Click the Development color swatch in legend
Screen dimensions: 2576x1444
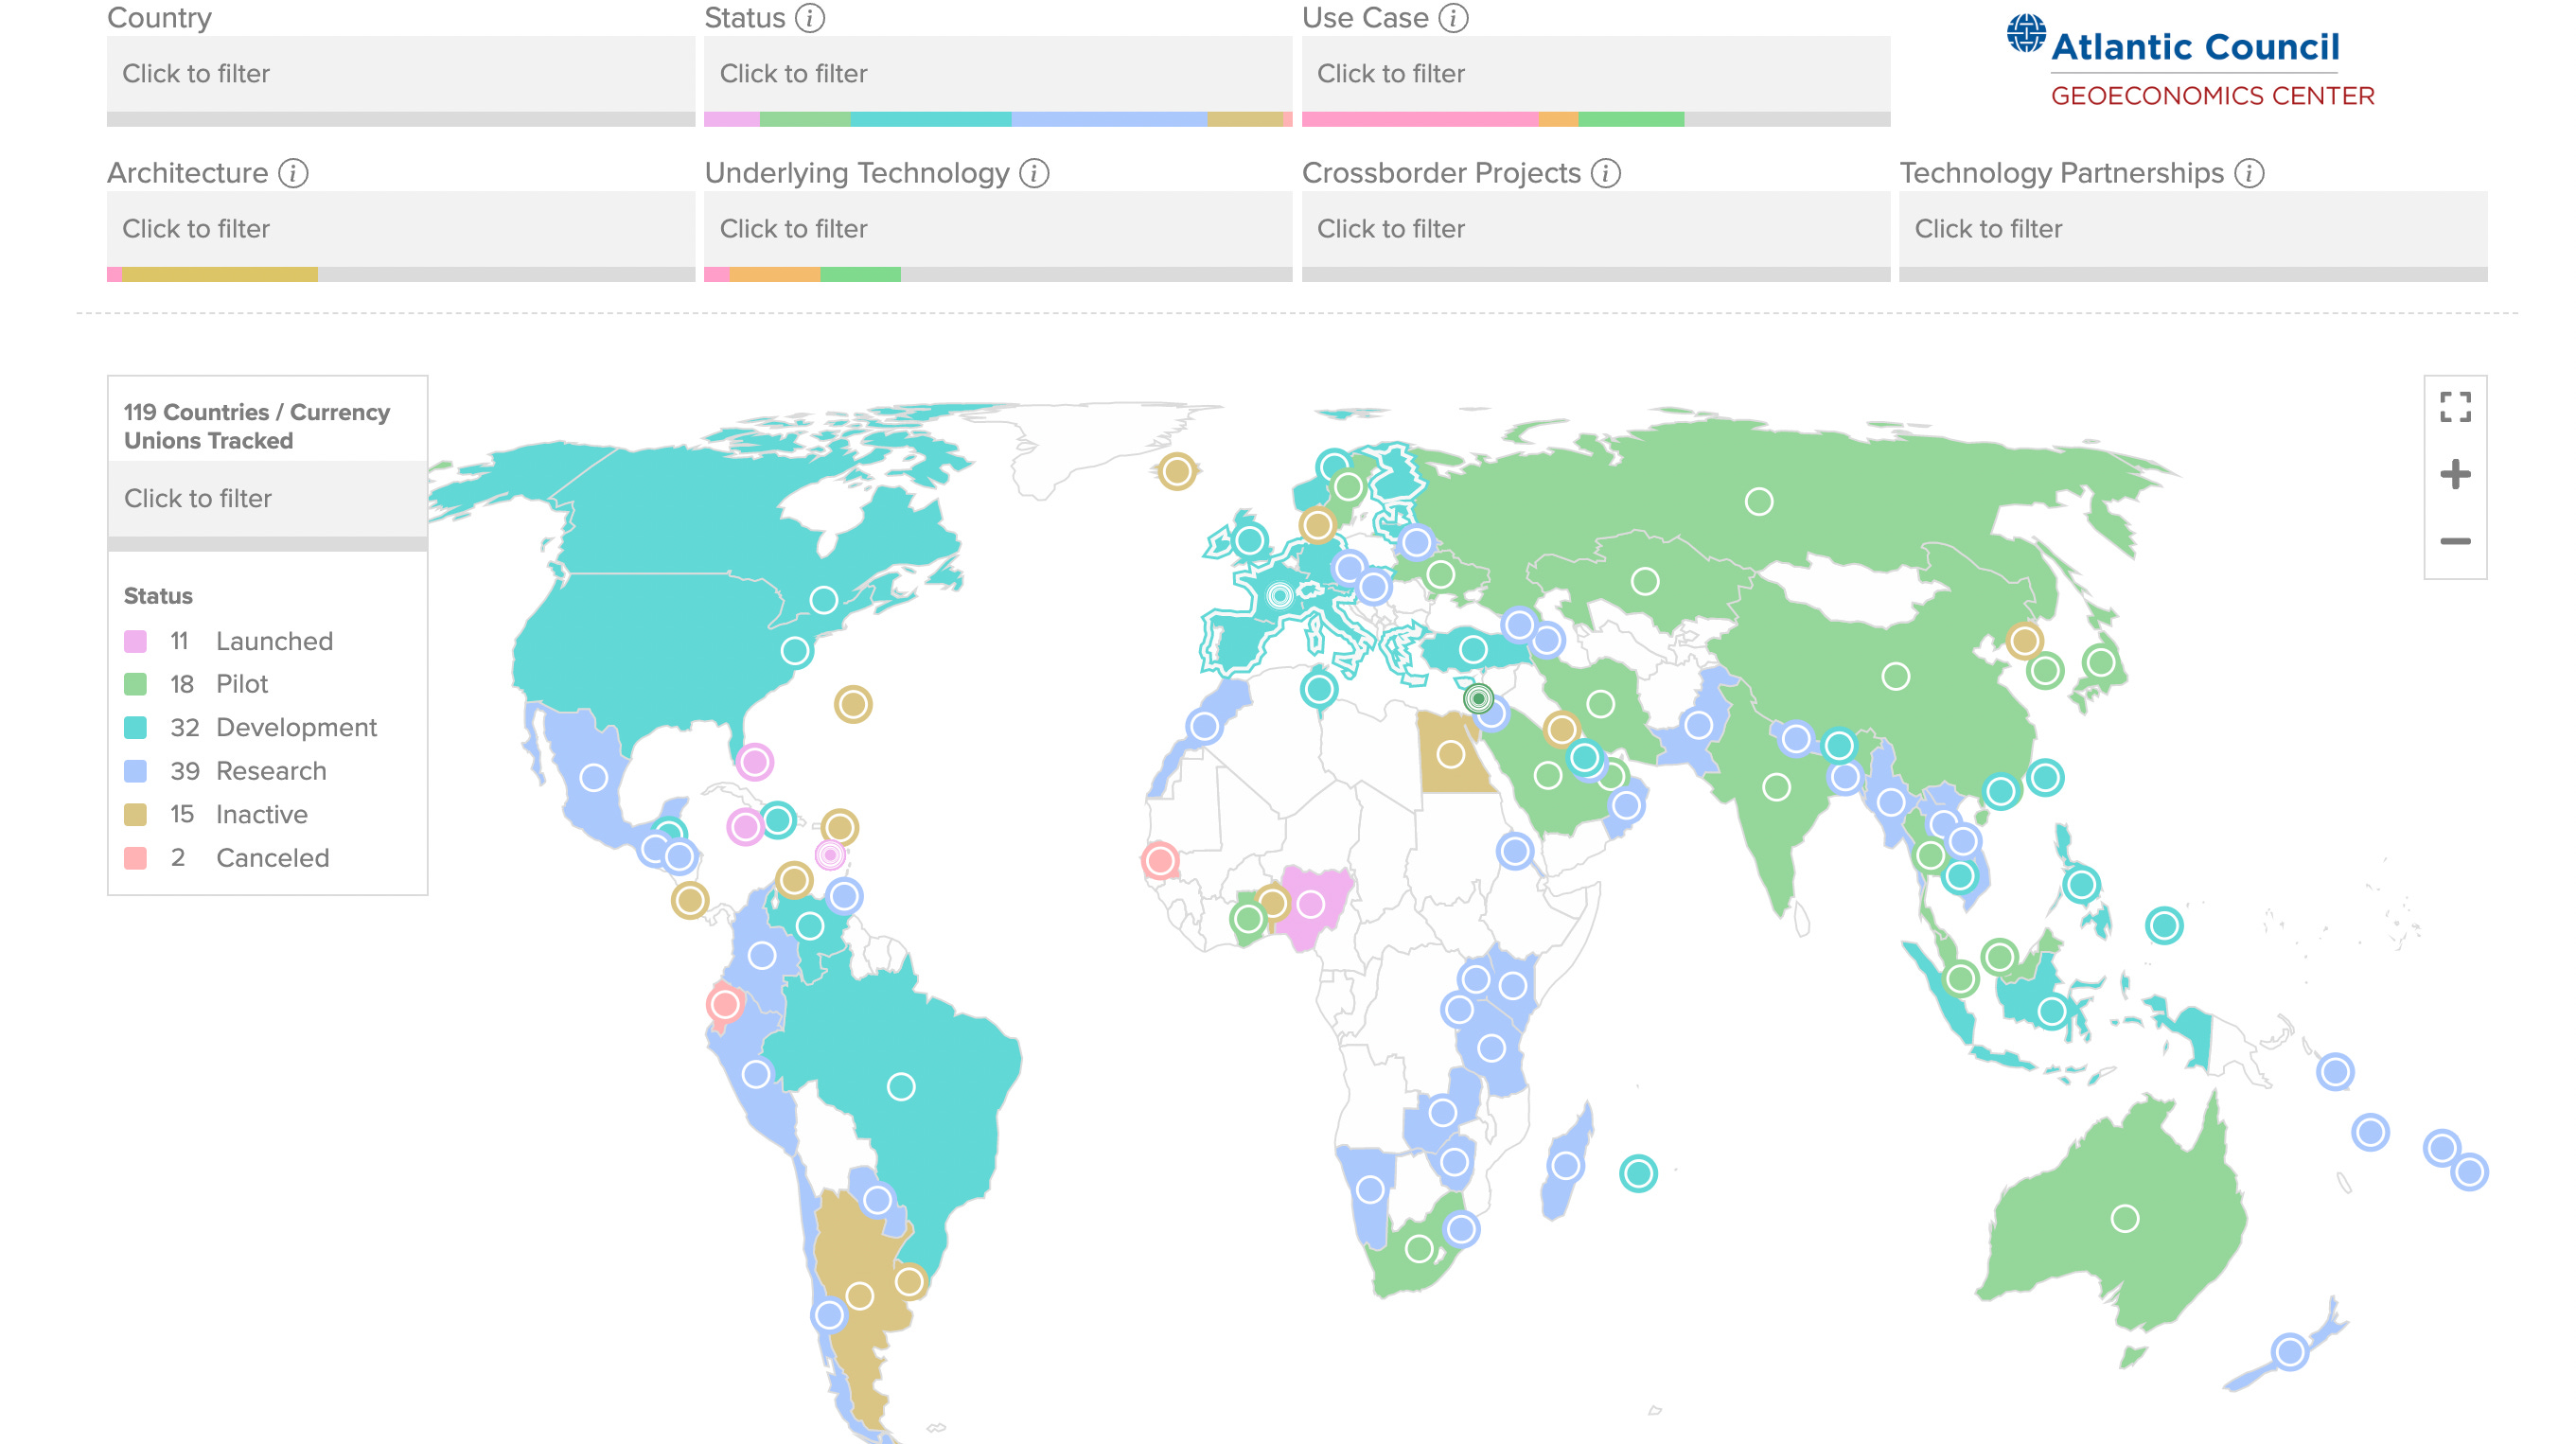coord(135,728)
